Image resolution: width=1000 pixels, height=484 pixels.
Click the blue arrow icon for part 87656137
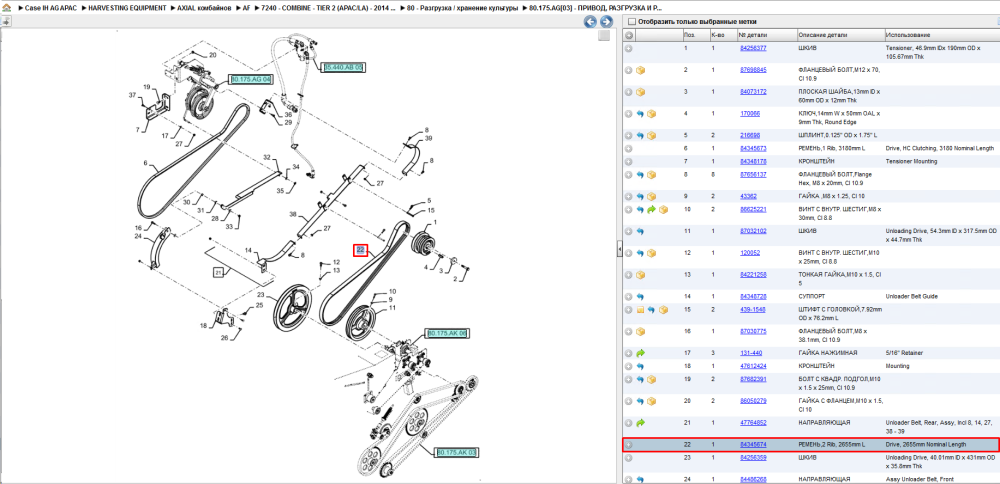coord(640,174)
